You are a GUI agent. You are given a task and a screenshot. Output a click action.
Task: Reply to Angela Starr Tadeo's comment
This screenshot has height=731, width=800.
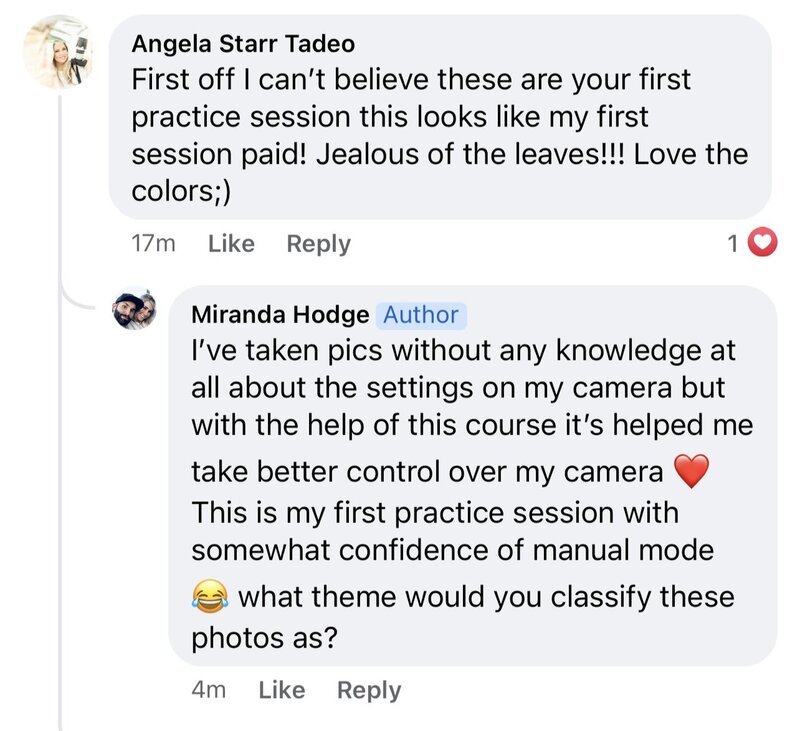(x=318, y=244)
